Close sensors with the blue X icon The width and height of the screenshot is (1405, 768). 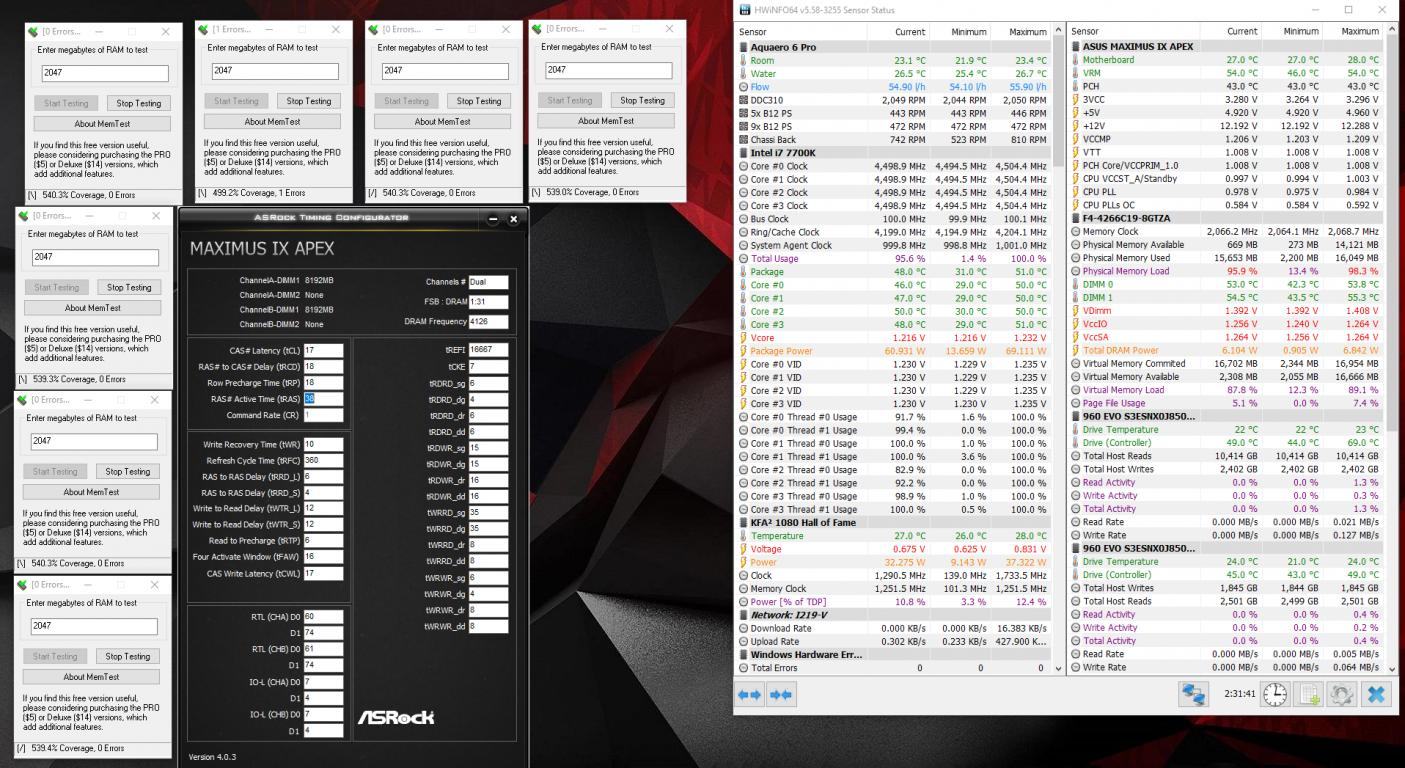(1376, 694)
